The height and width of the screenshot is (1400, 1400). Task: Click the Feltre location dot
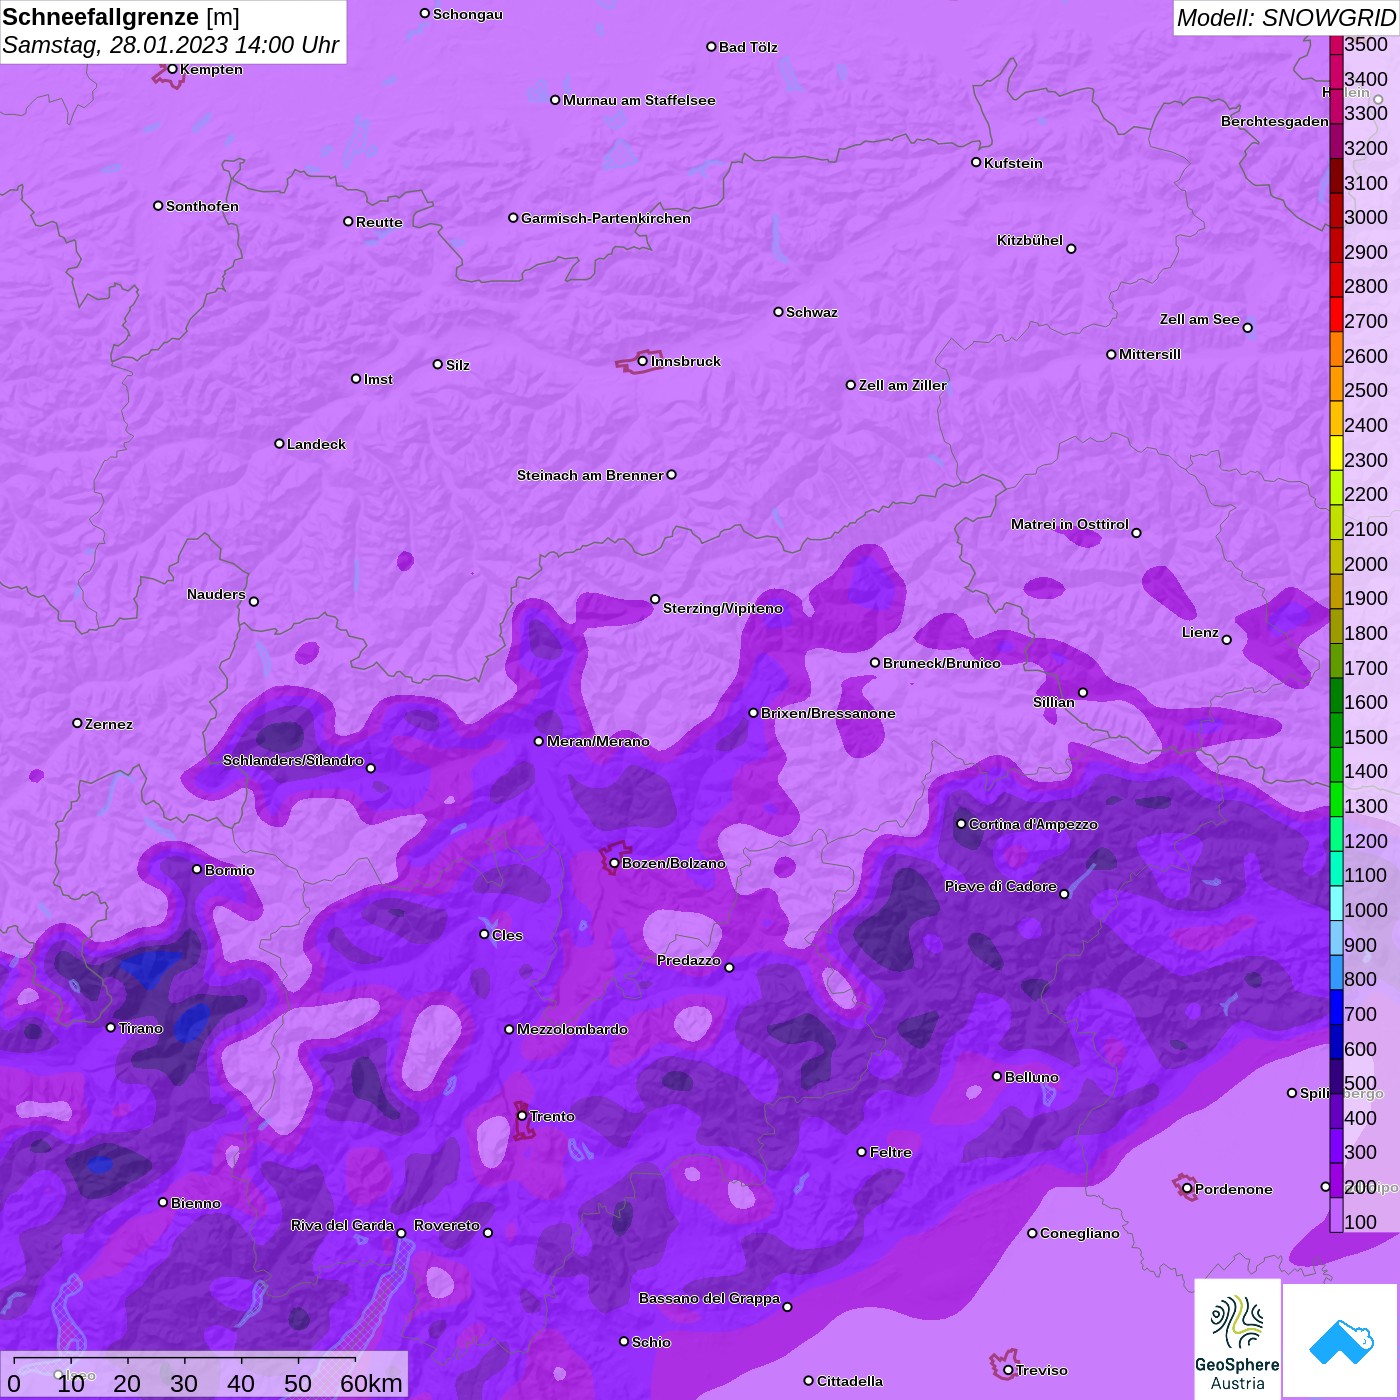point(862,1152)
